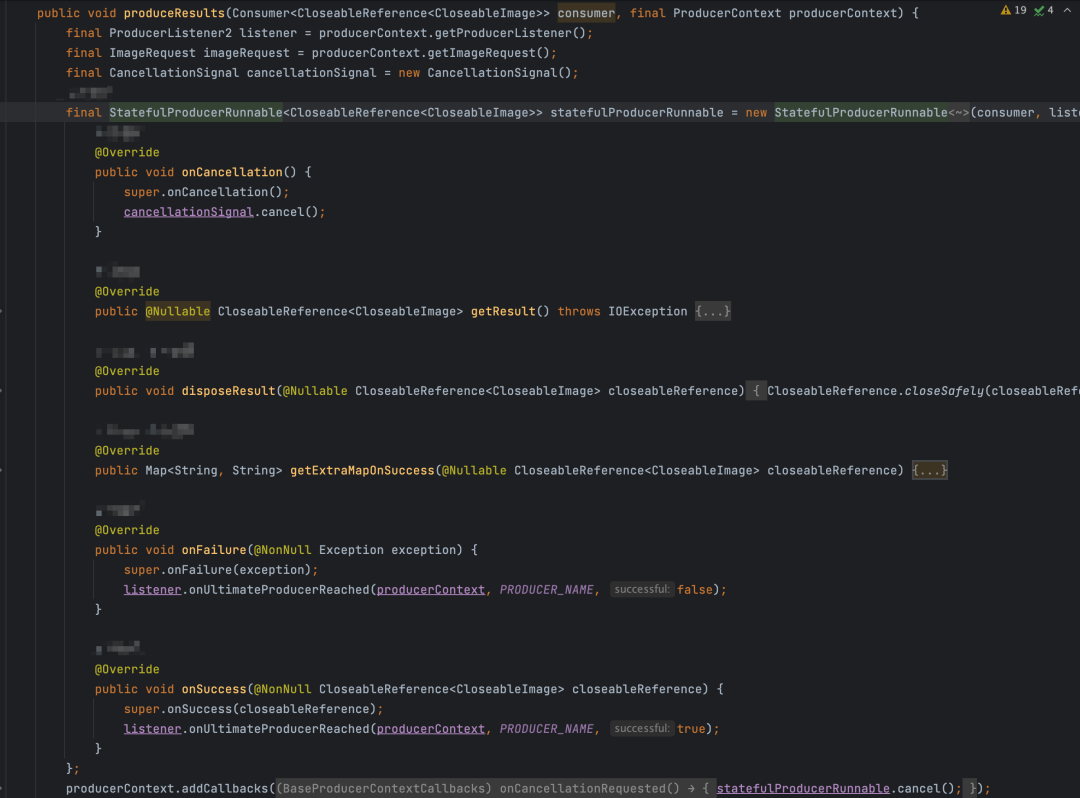The height and width of the screenshot is (798, 1080).
Task: Click addCallbacks method call
Action: point(225,789)
